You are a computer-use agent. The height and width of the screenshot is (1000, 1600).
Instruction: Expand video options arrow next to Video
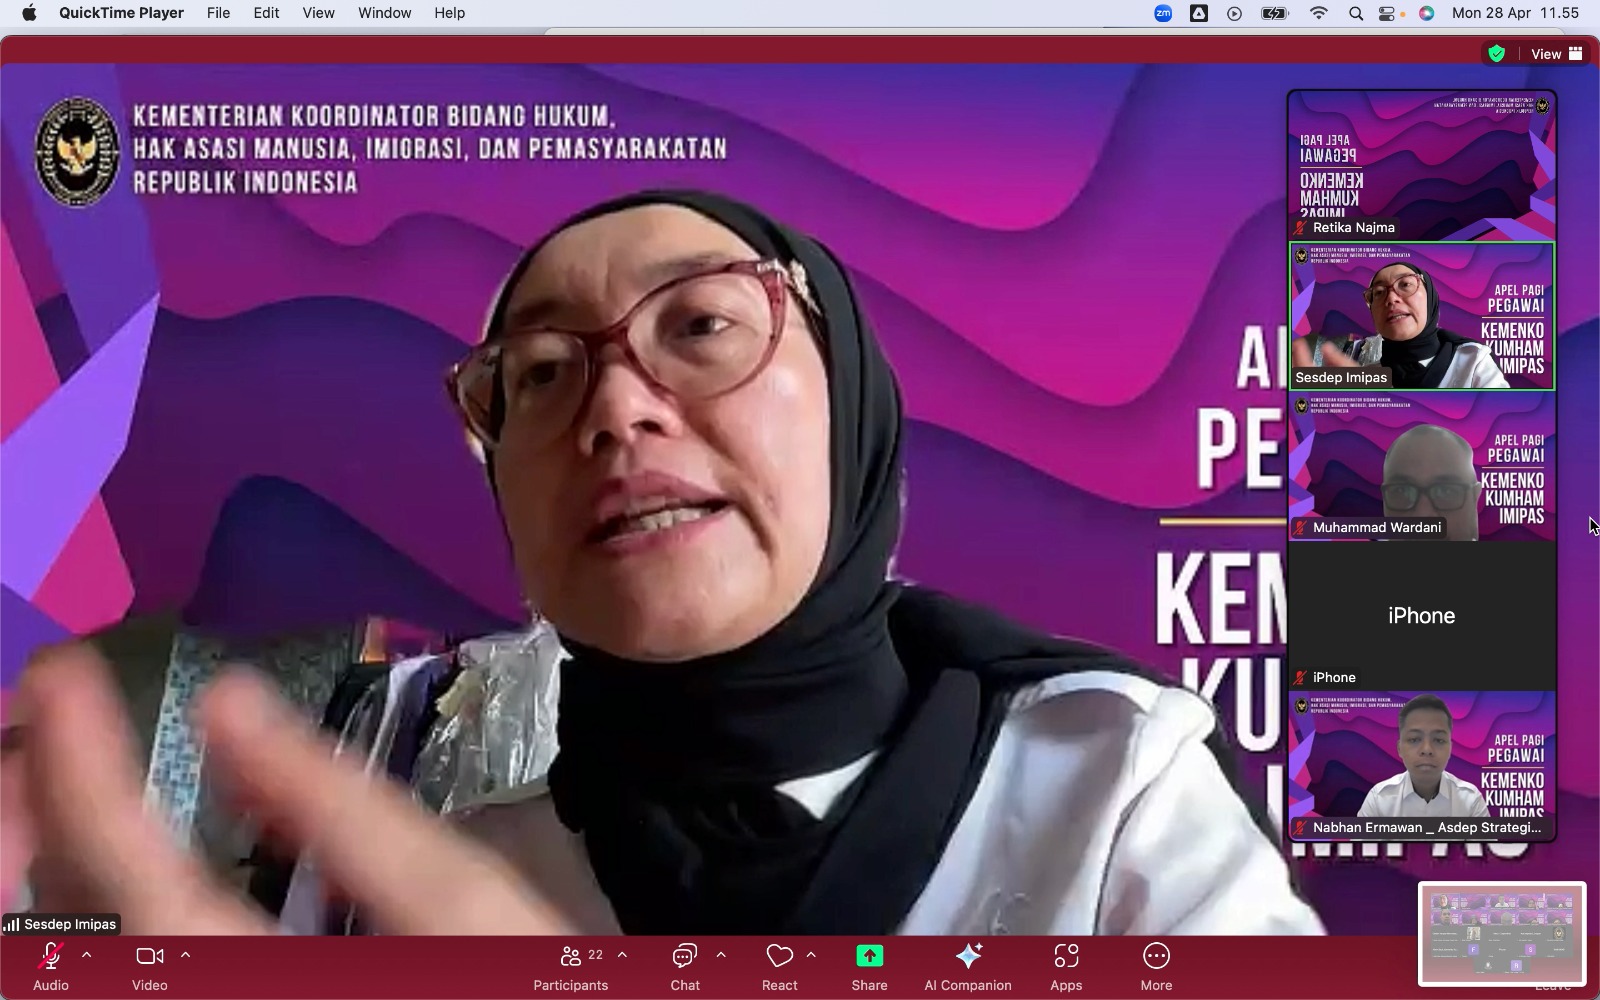(185, 955)
